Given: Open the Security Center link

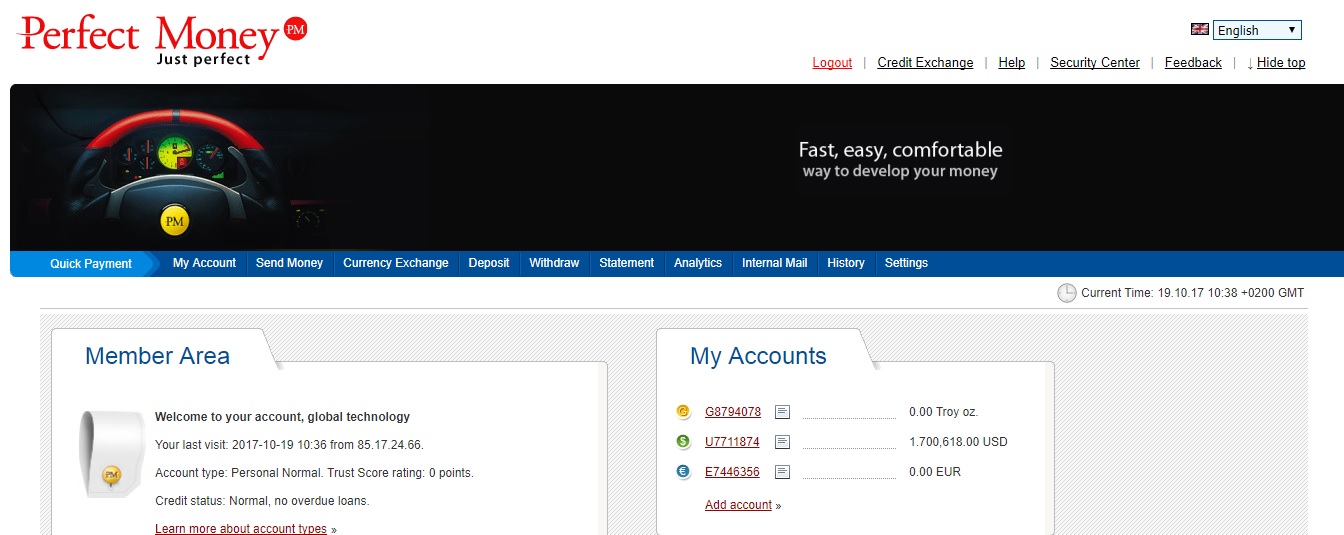Looking at the screenshot, I should pos(1095,62).
